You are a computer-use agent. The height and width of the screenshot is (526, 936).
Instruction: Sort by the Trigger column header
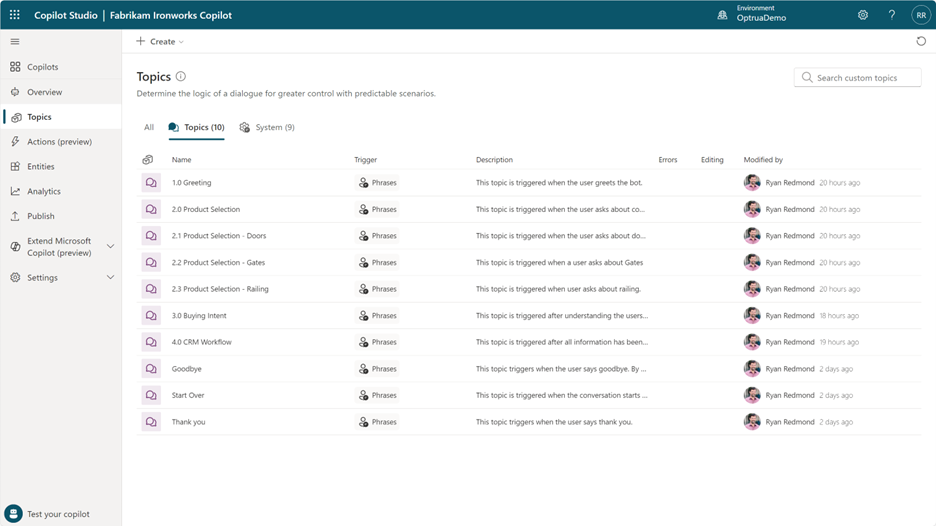365,159
